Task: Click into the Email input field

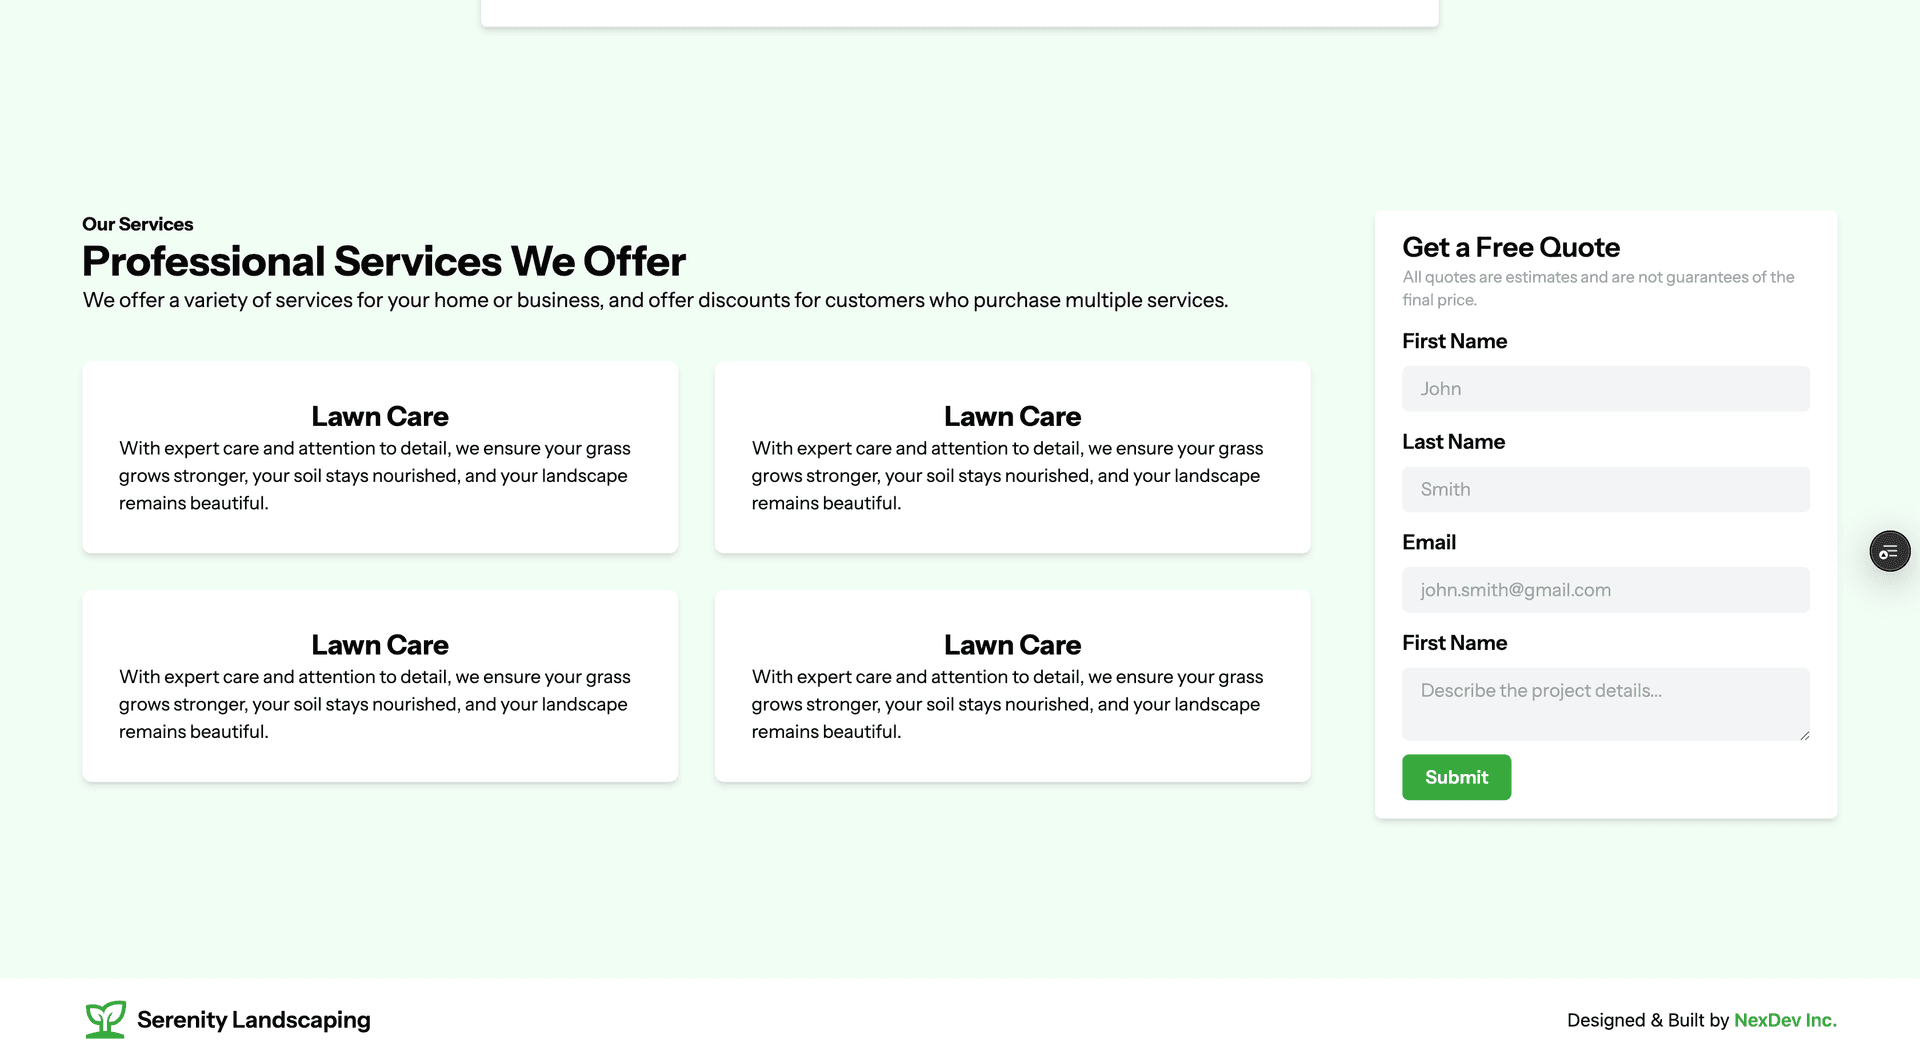Action: (1605, 590)
